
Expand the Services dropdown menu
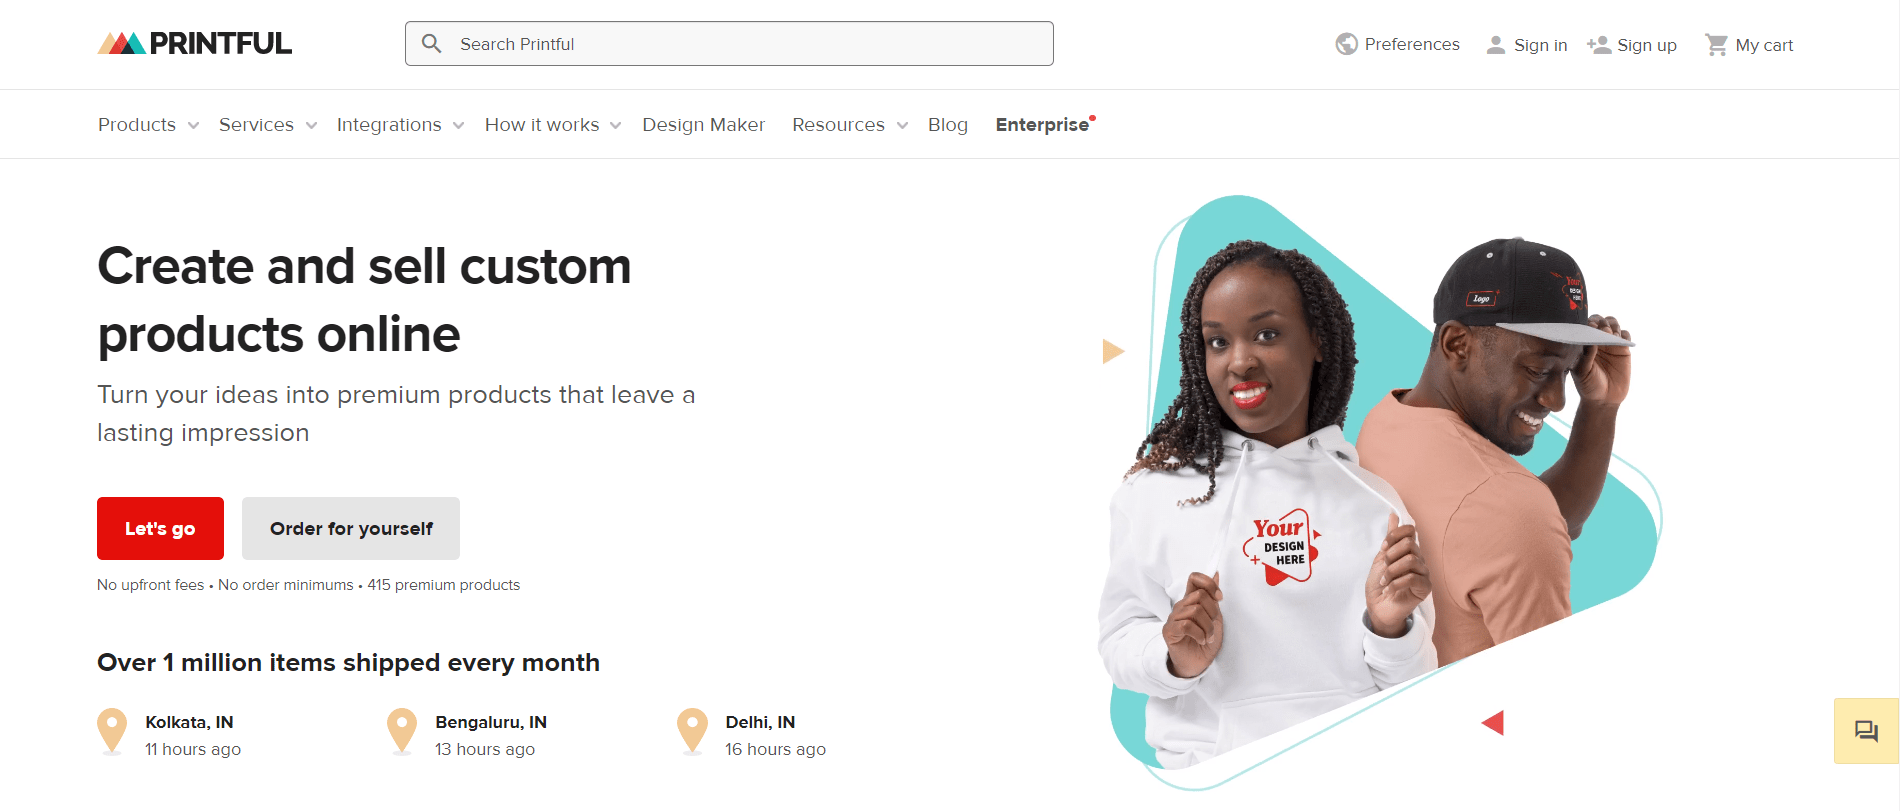coord(268,125)
